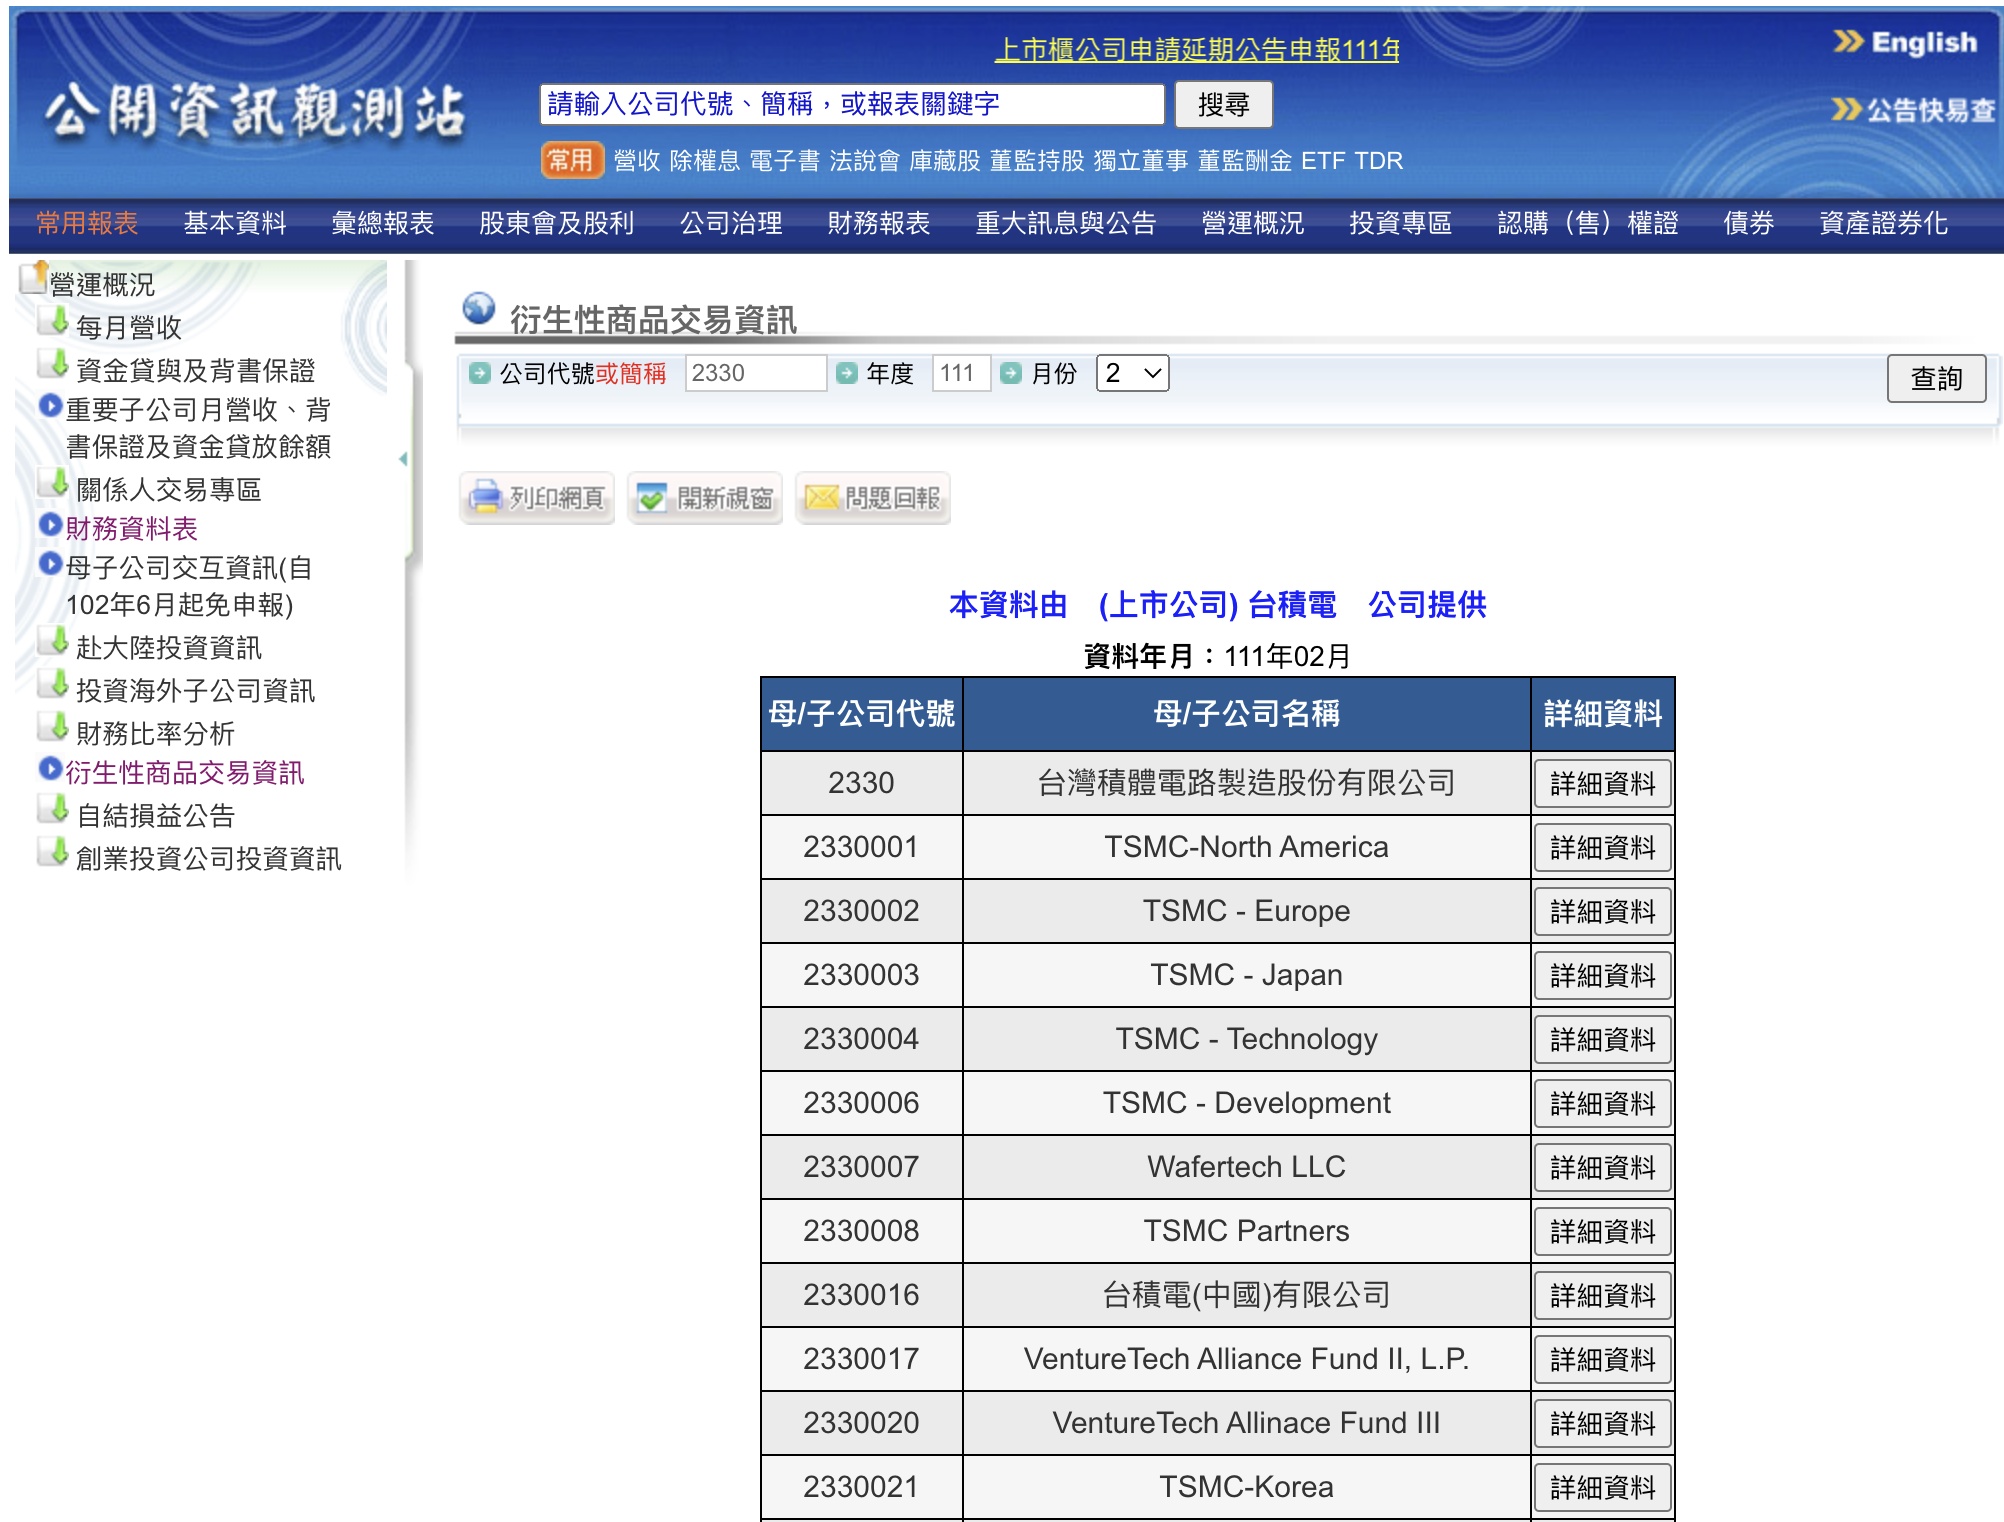
Task: Click the 除權息 quick link
Action: tap(705, 161)
